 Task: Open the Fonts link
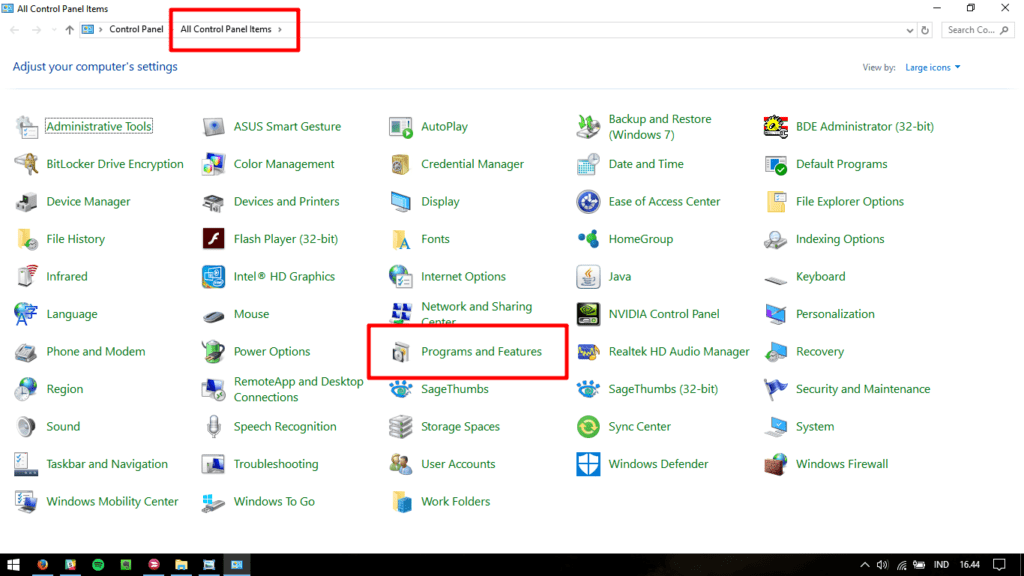tap(435, 239)
